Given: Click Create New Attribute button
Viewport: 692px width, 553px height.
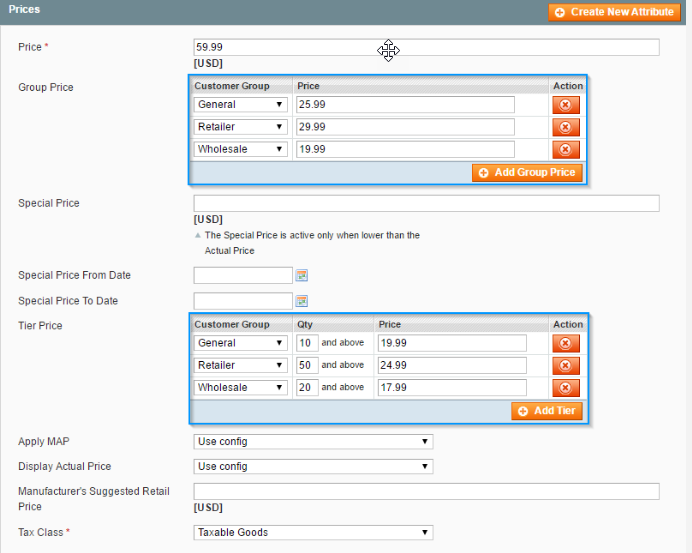Looking at the screenshot, I should click(614, 12).
